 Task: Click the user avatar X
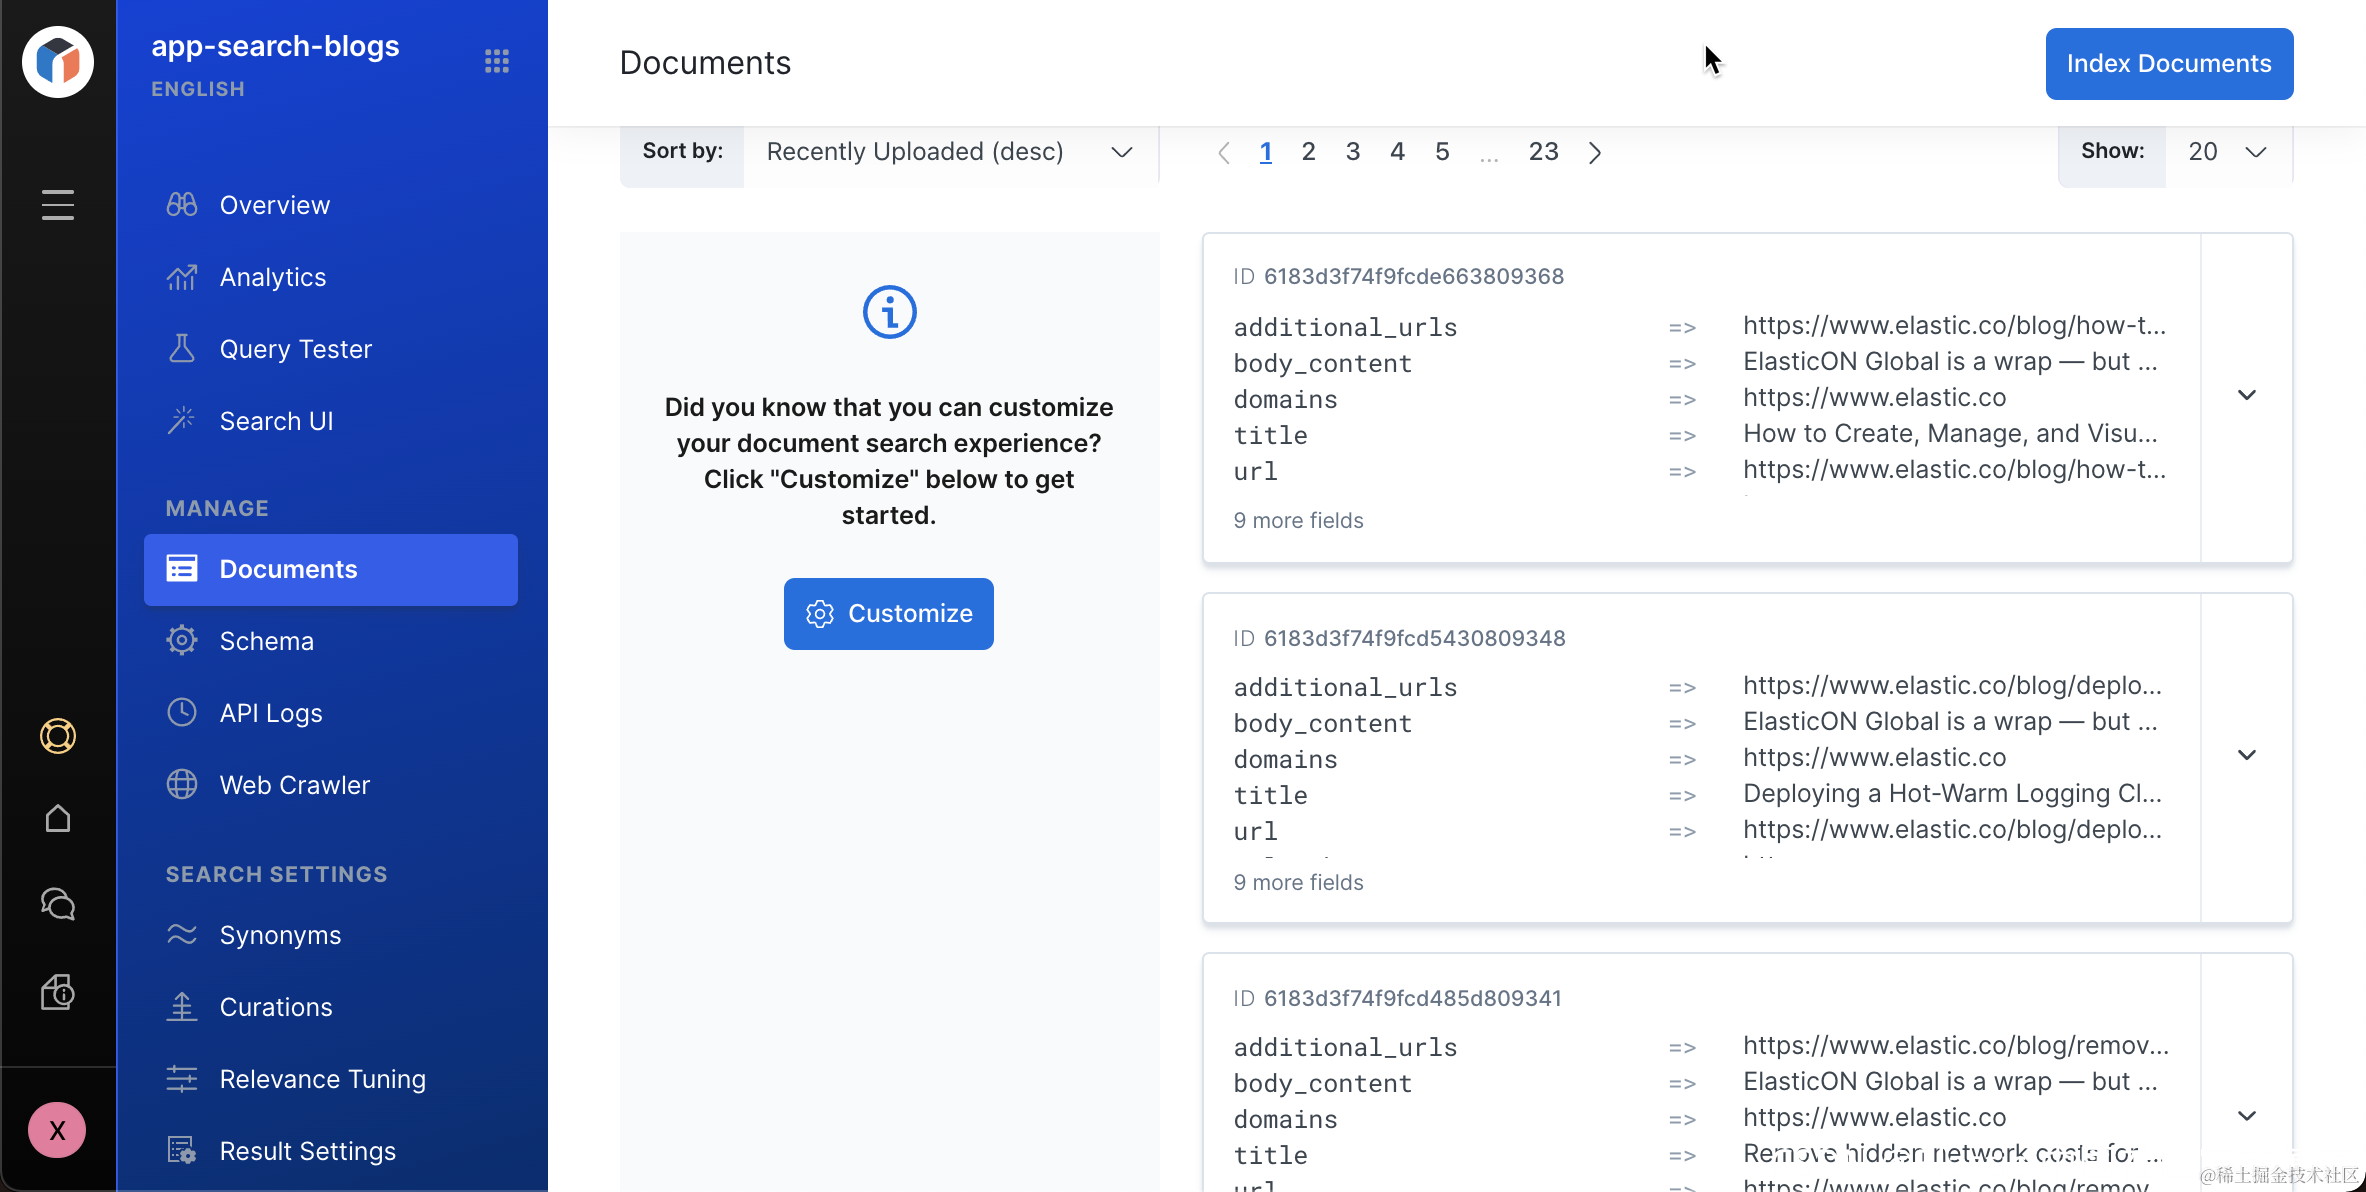[x=57, y=1130]
